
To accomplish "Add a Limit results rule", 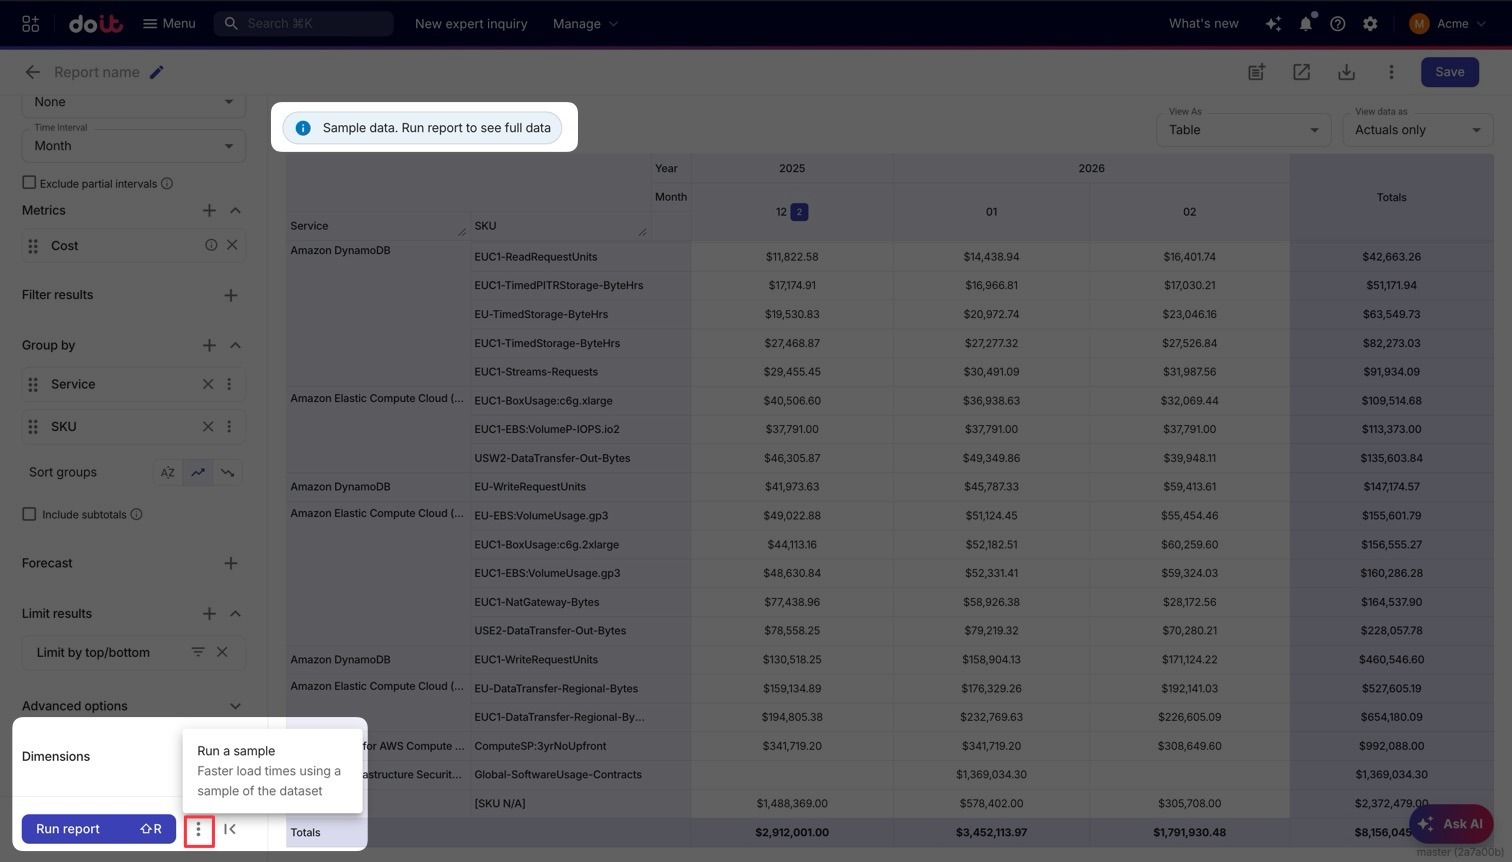I will (209, 613).
